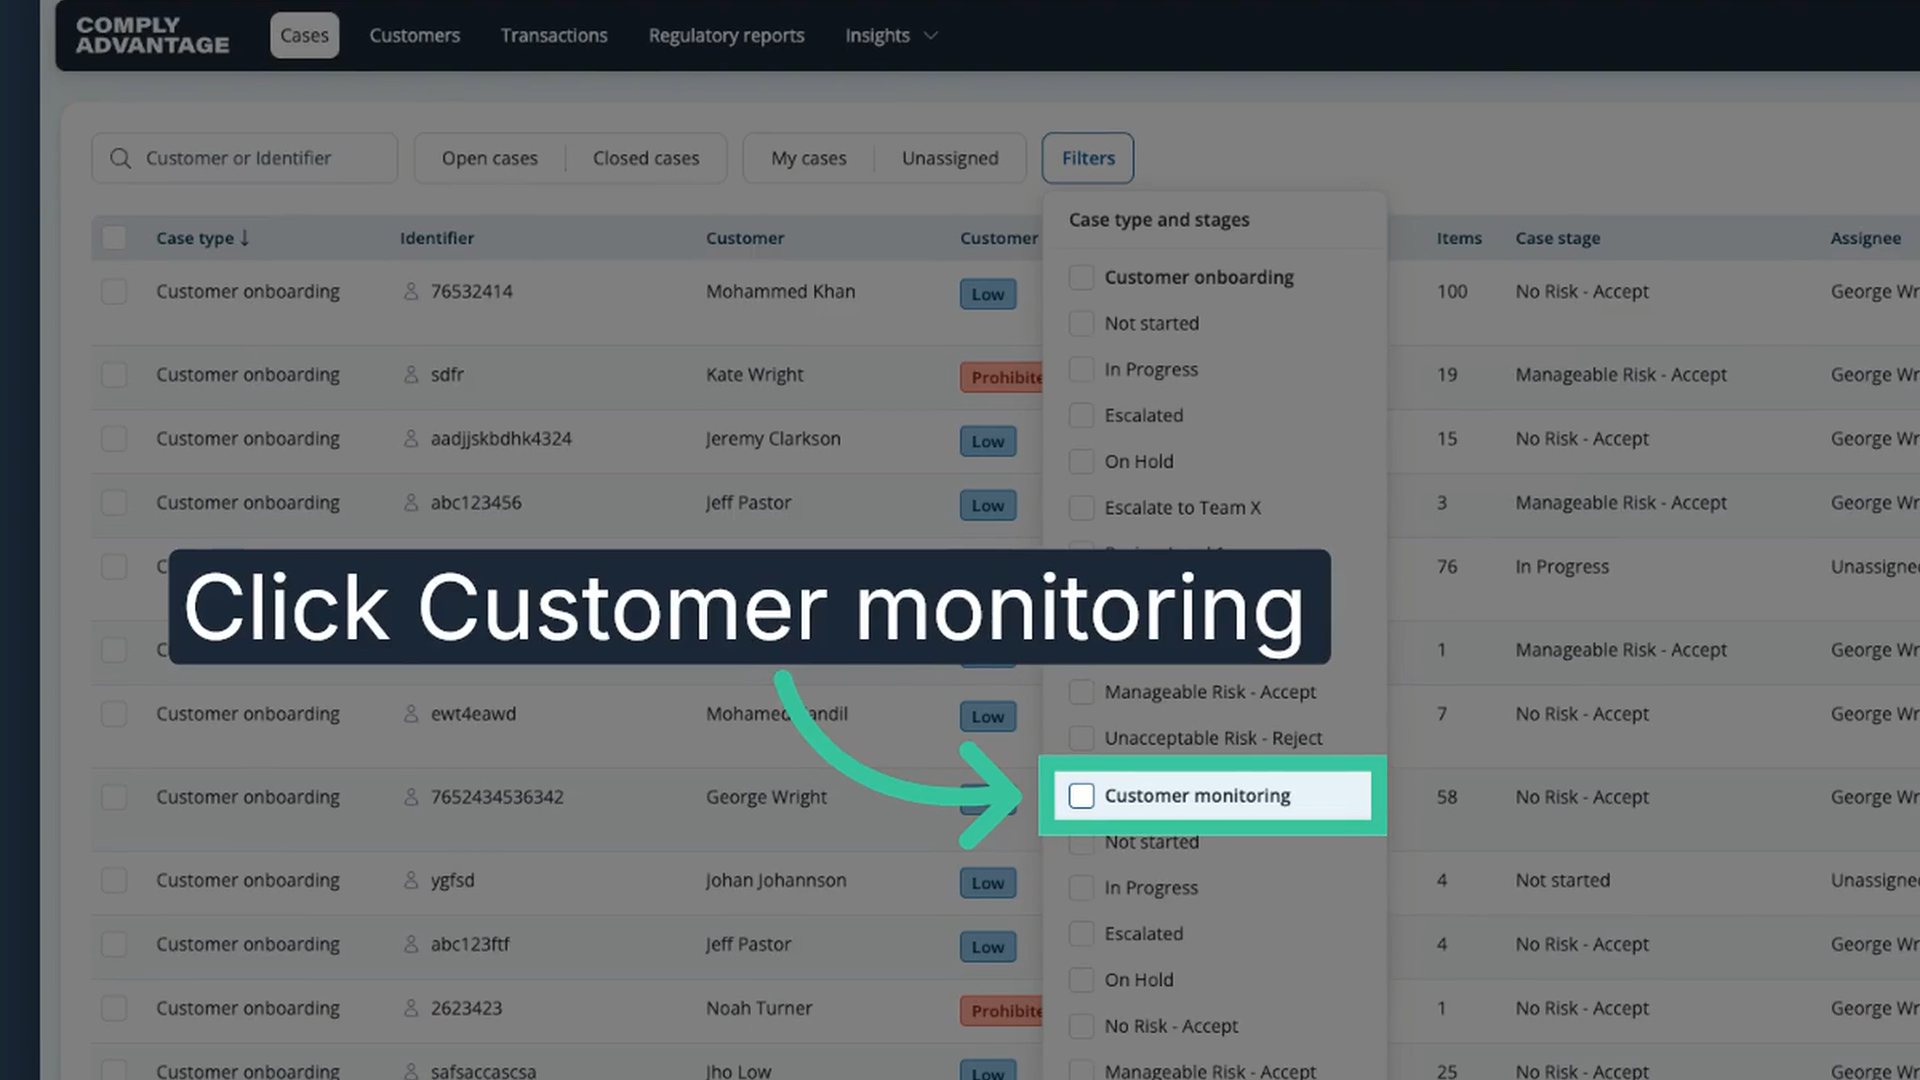Screen dimensions: 1920x1080
Task: Select the Mohammed Khan row checkbox
Action: [114, 291]
